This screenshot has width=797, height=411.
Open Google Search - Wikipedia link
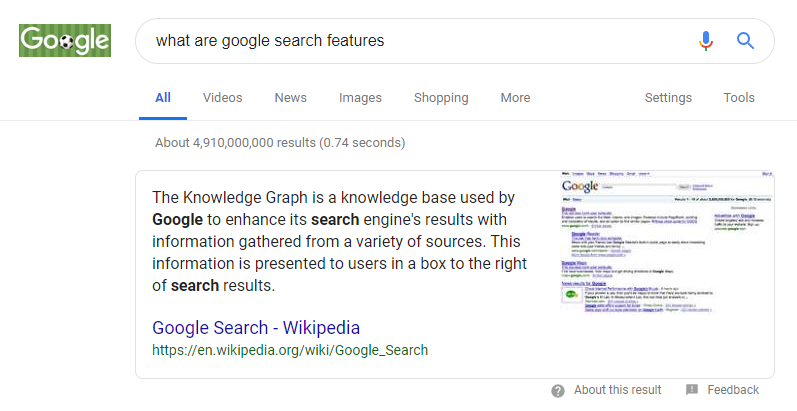point(256,328)
